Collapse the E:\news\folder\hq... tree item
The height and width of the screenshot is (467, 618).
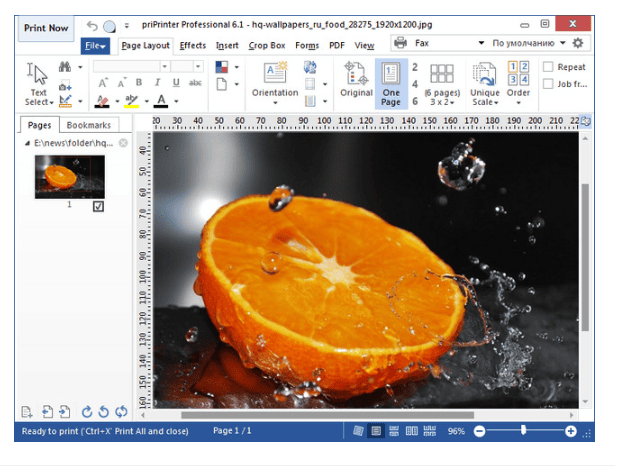[x=27, y=143]
